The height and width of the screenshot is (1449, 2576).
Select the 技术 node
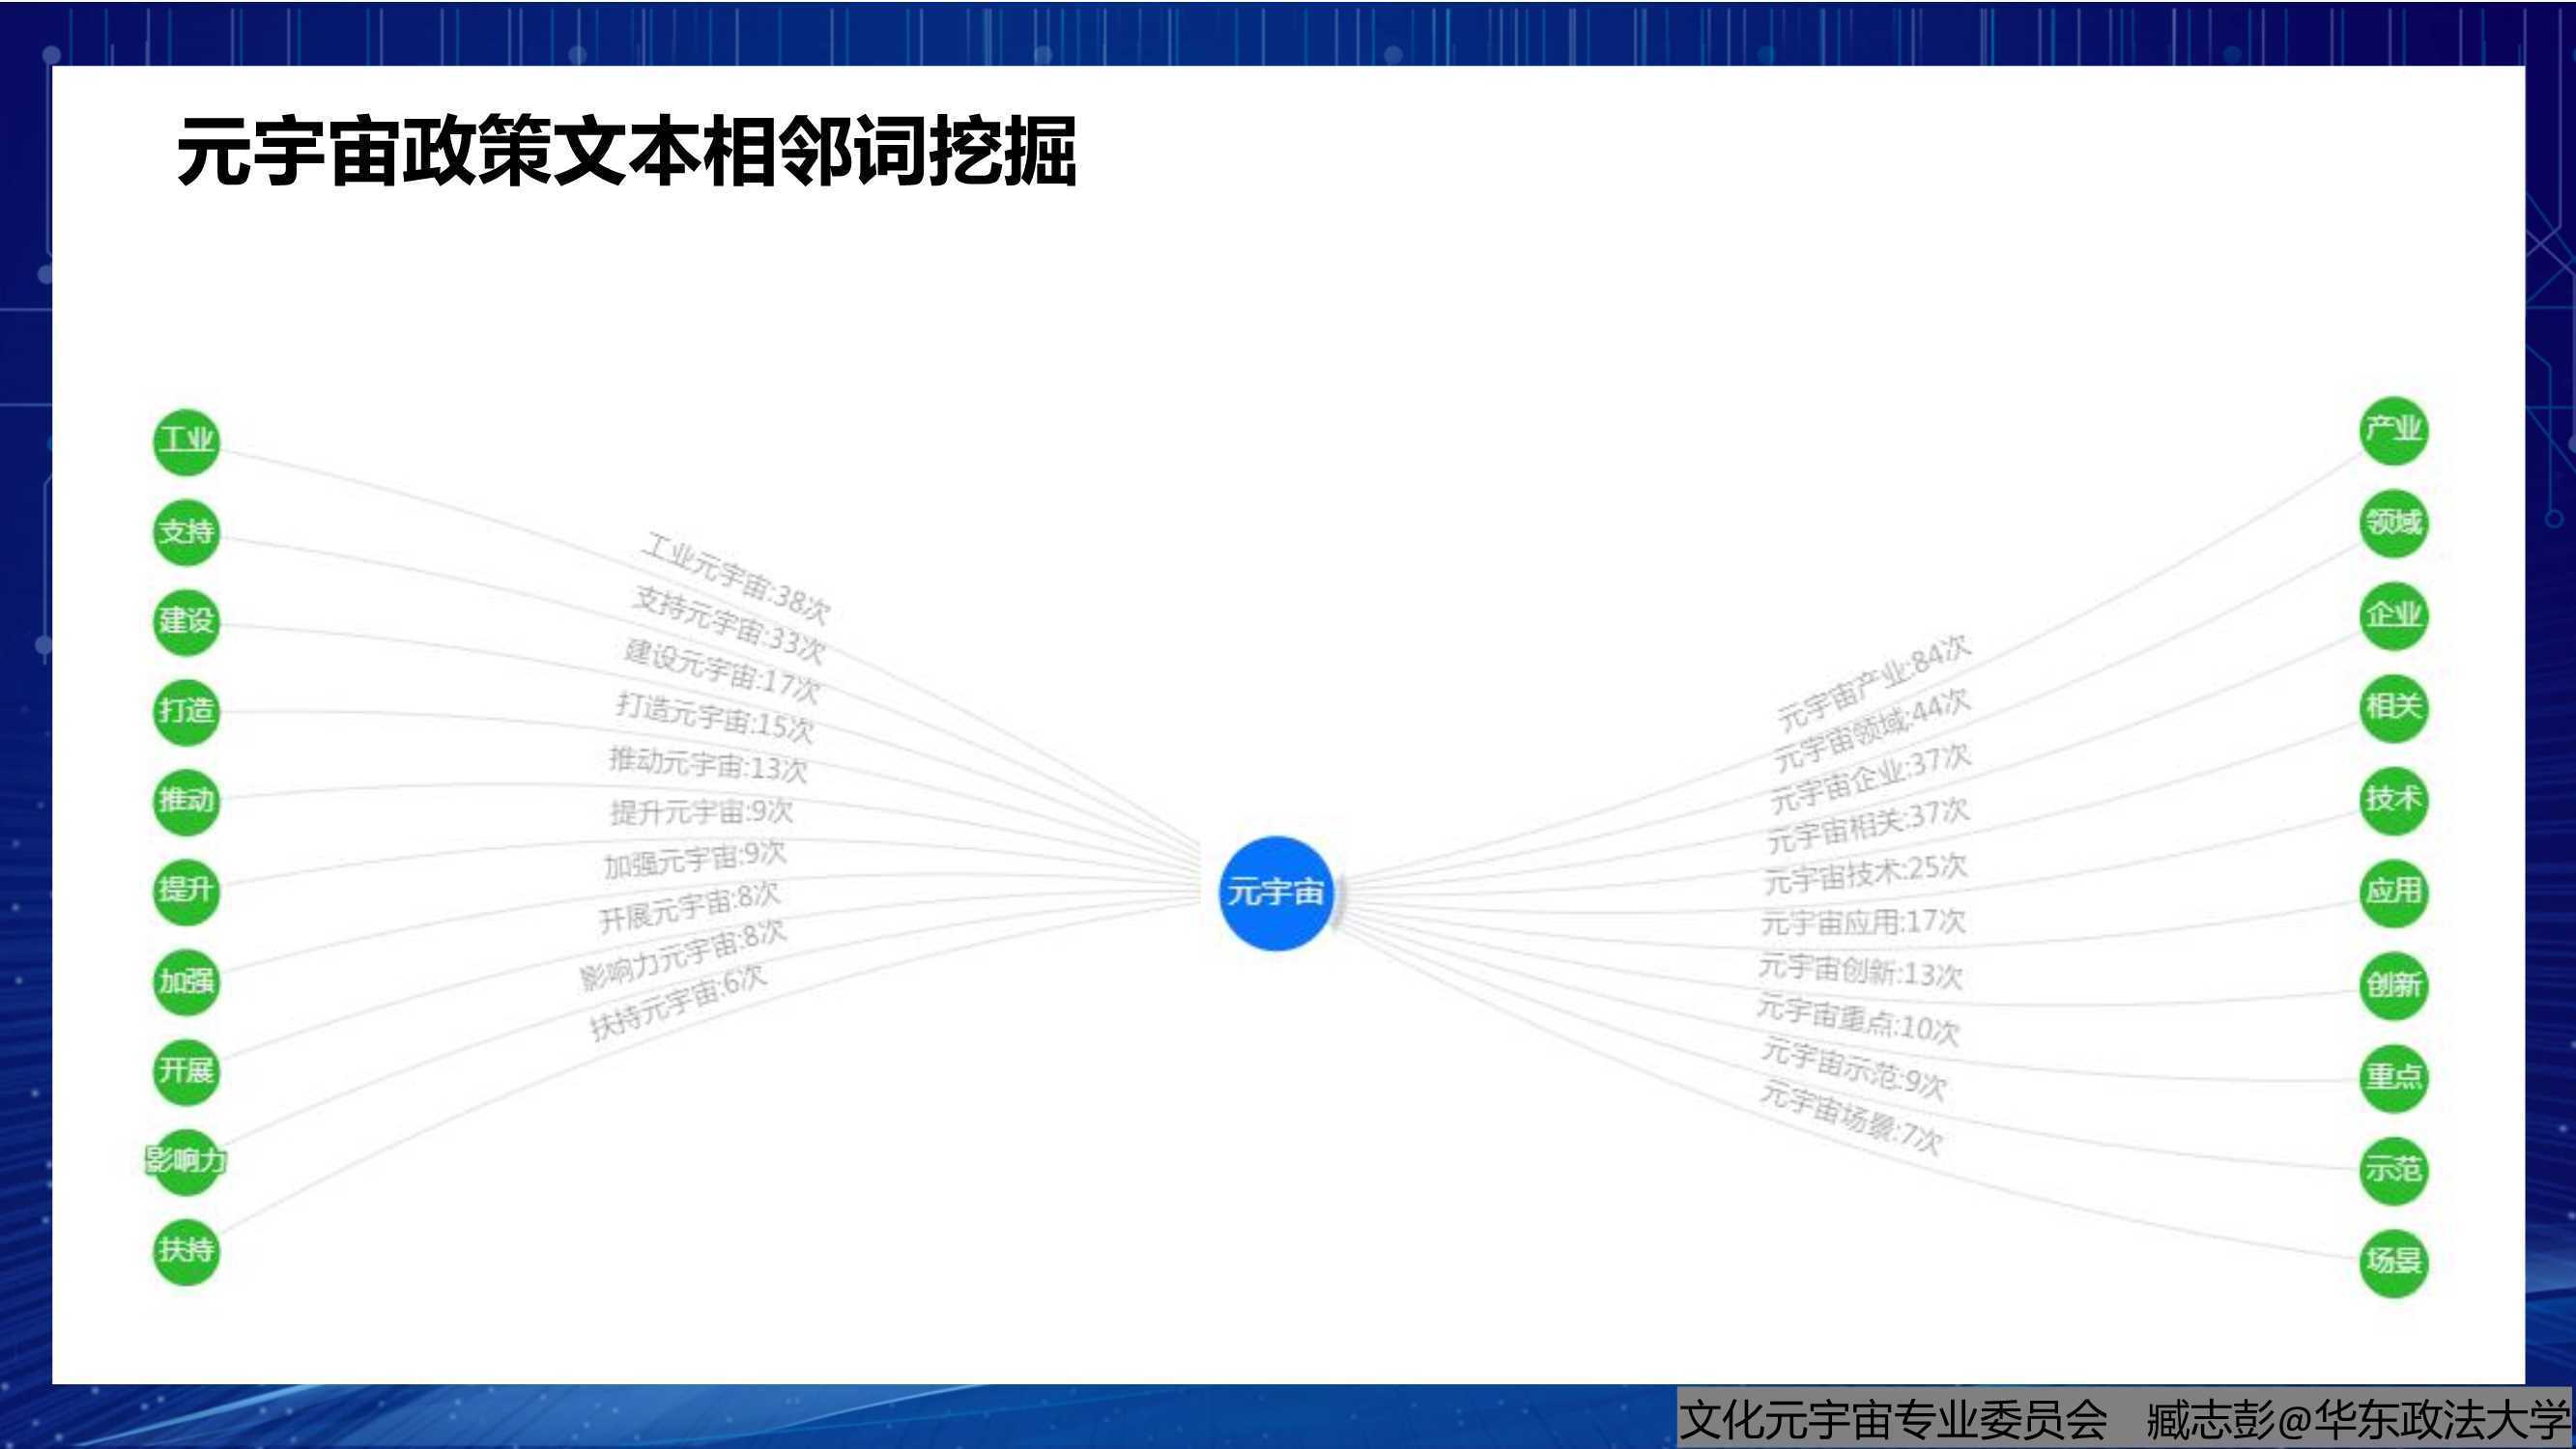(x=2393, y=800)
